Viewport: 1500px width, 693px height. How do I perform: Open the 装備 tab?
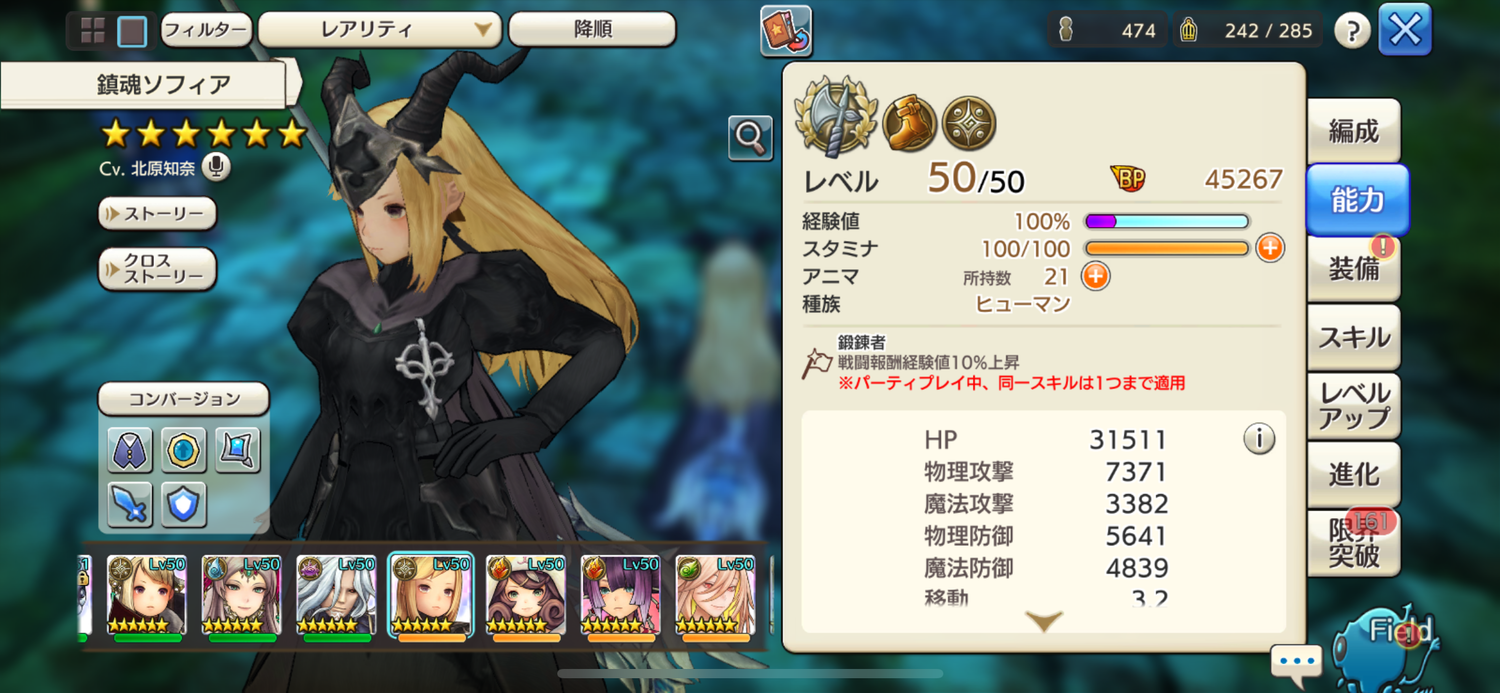[1354, 269]
